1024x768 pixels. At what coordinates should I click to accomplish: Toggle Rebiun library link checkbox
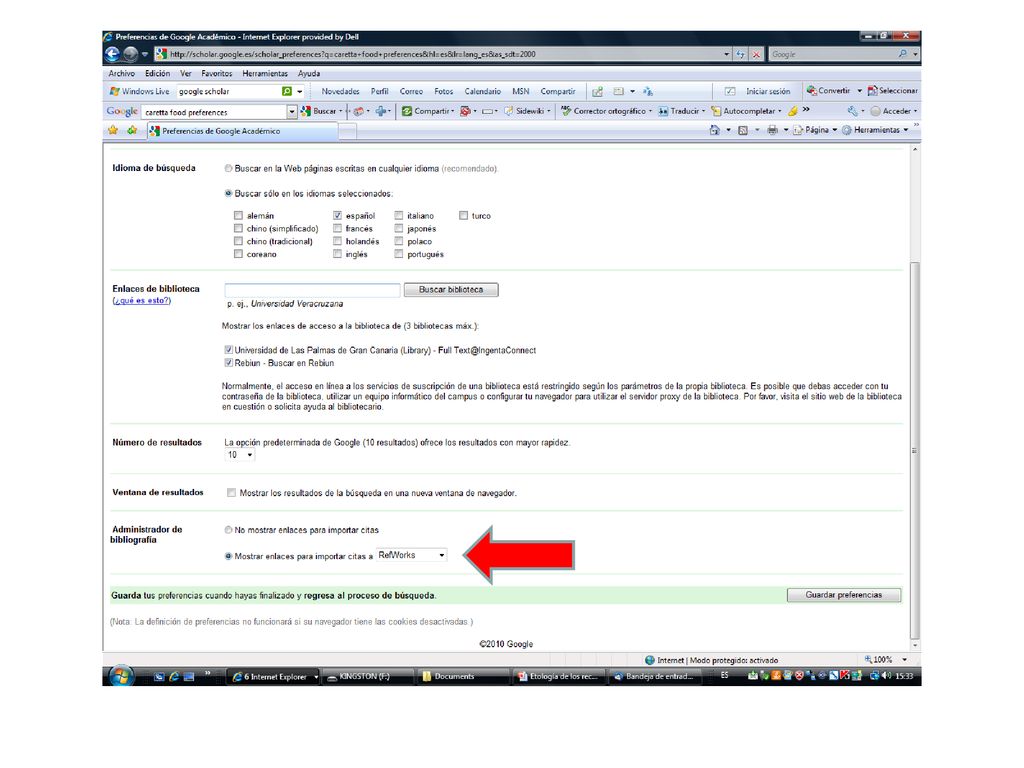(x=229, y=362)
